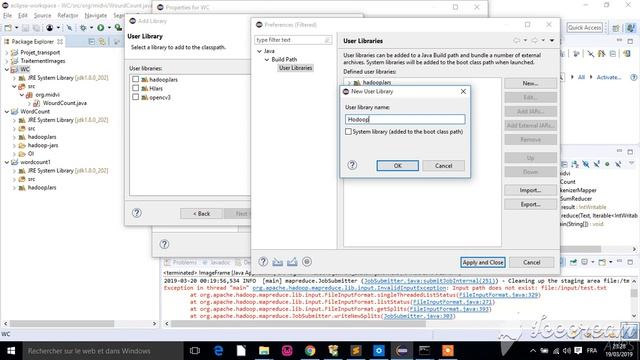Click the Back button in Add Library dialog

coord(202,213)
